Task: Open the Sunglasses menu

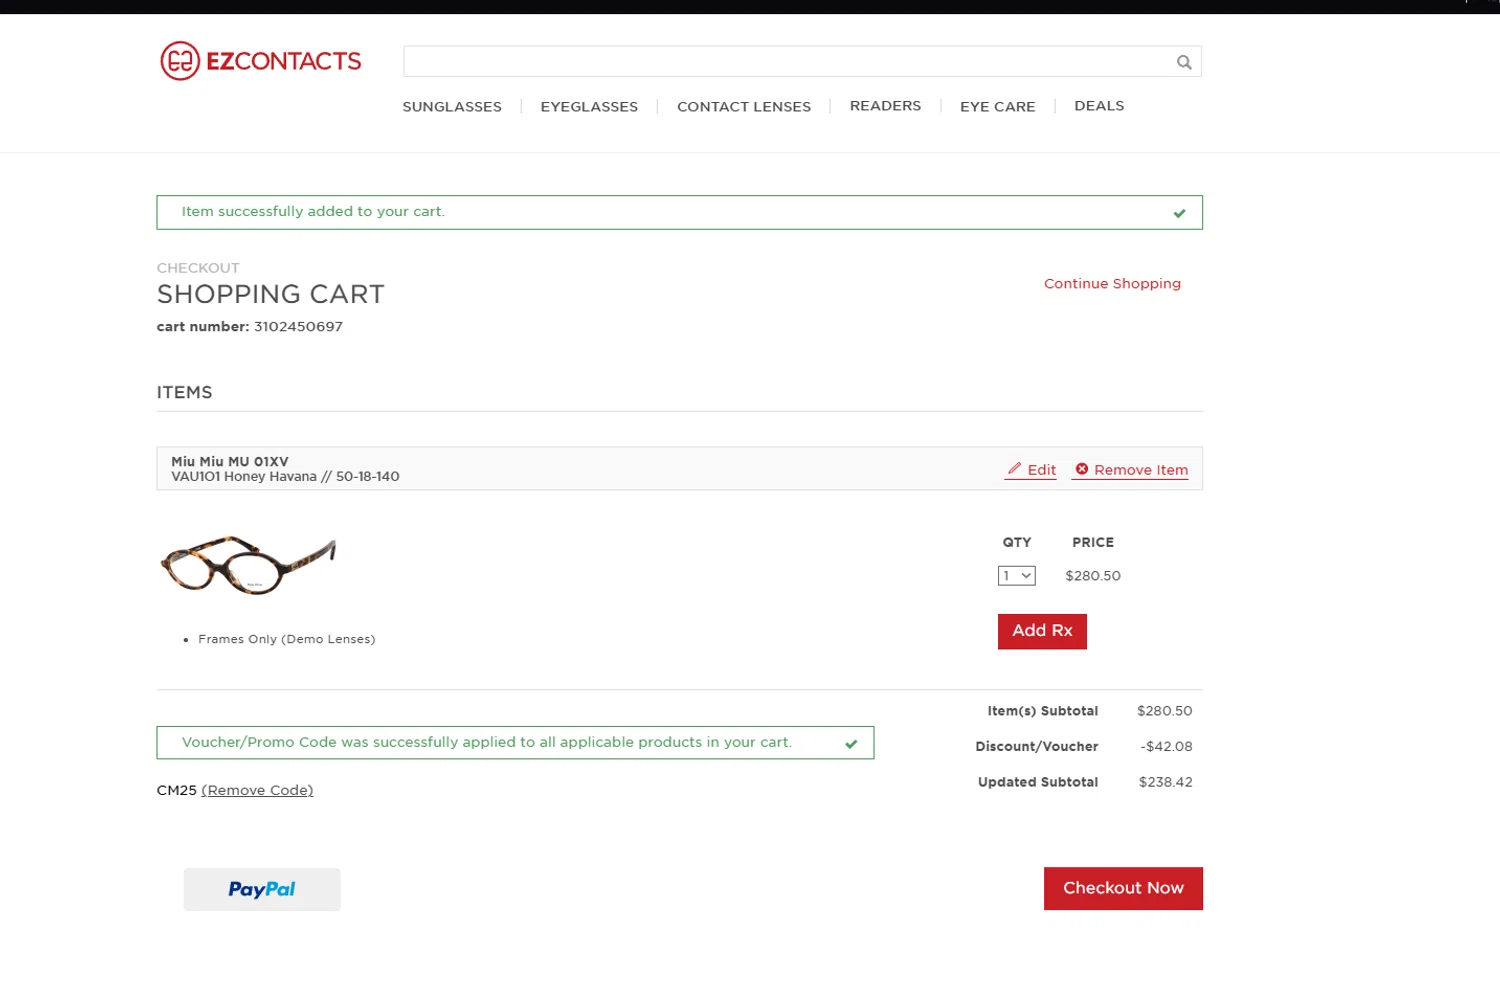Action: pos(452,107)
